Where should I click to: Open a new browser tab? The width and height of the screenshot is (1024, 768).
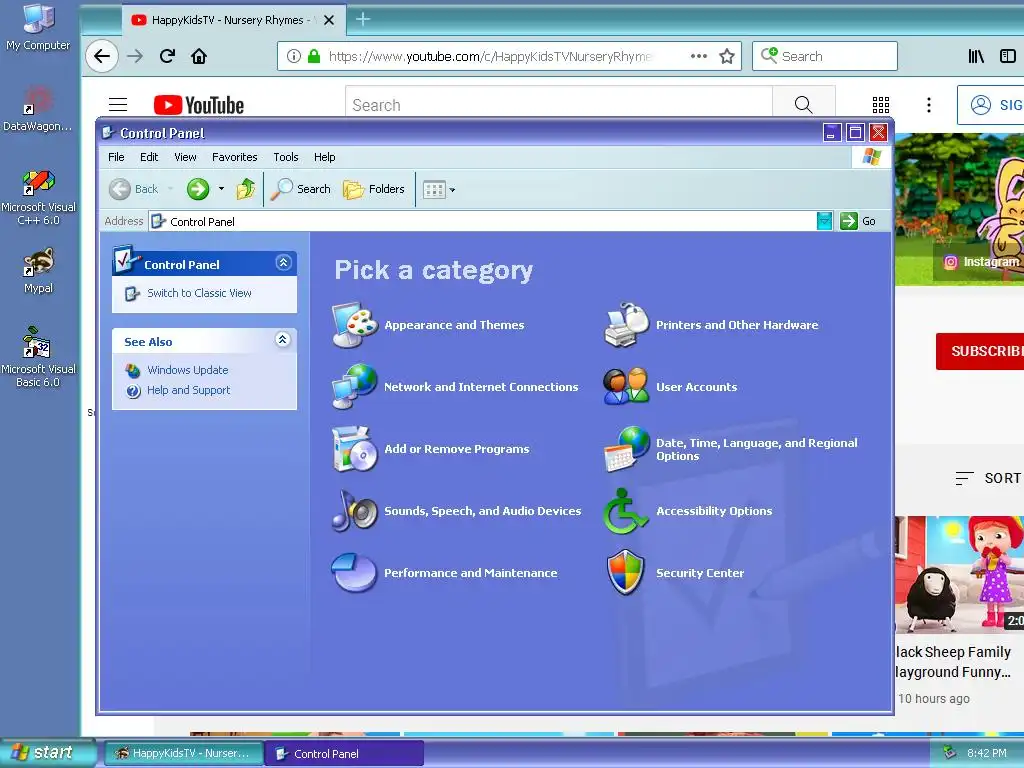363,20
